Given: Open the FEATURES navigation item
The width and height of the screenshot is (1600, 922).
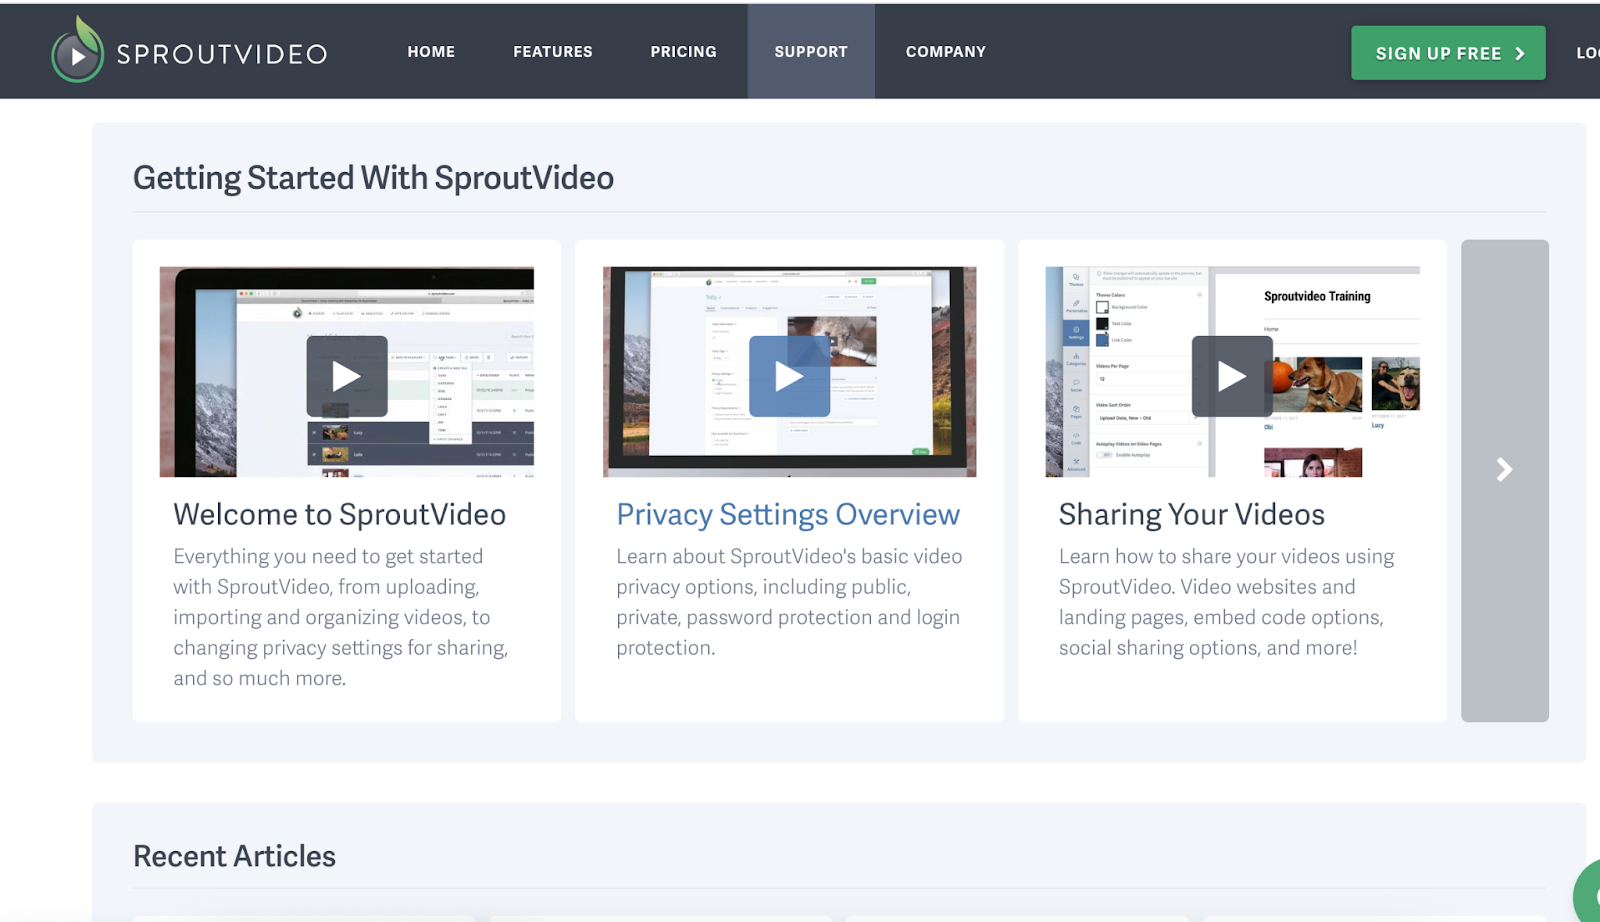Looking at the screenshot, I should 553,51.
